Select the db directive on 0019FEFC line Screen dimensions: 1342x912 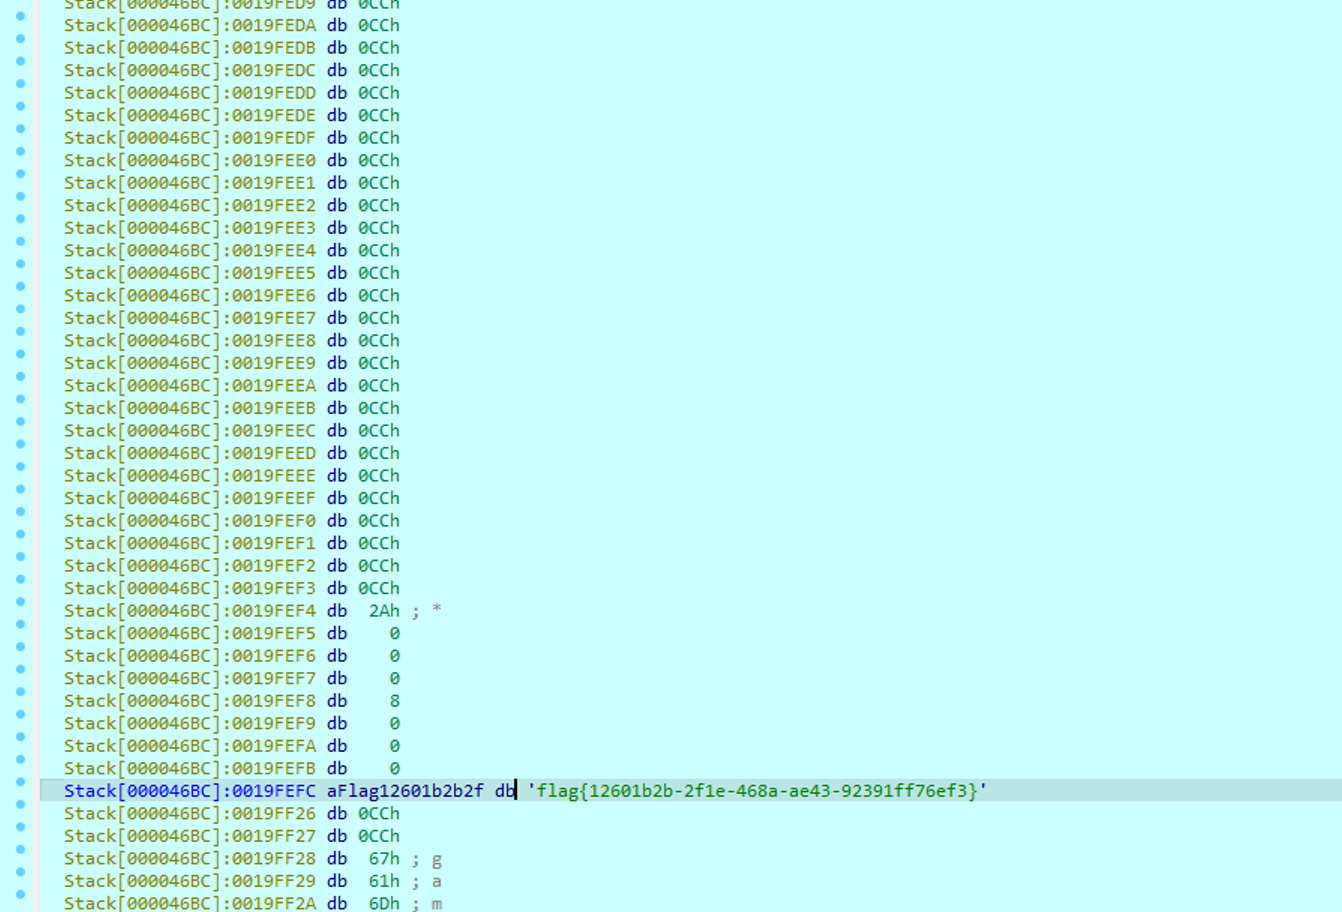coord(505,791)
